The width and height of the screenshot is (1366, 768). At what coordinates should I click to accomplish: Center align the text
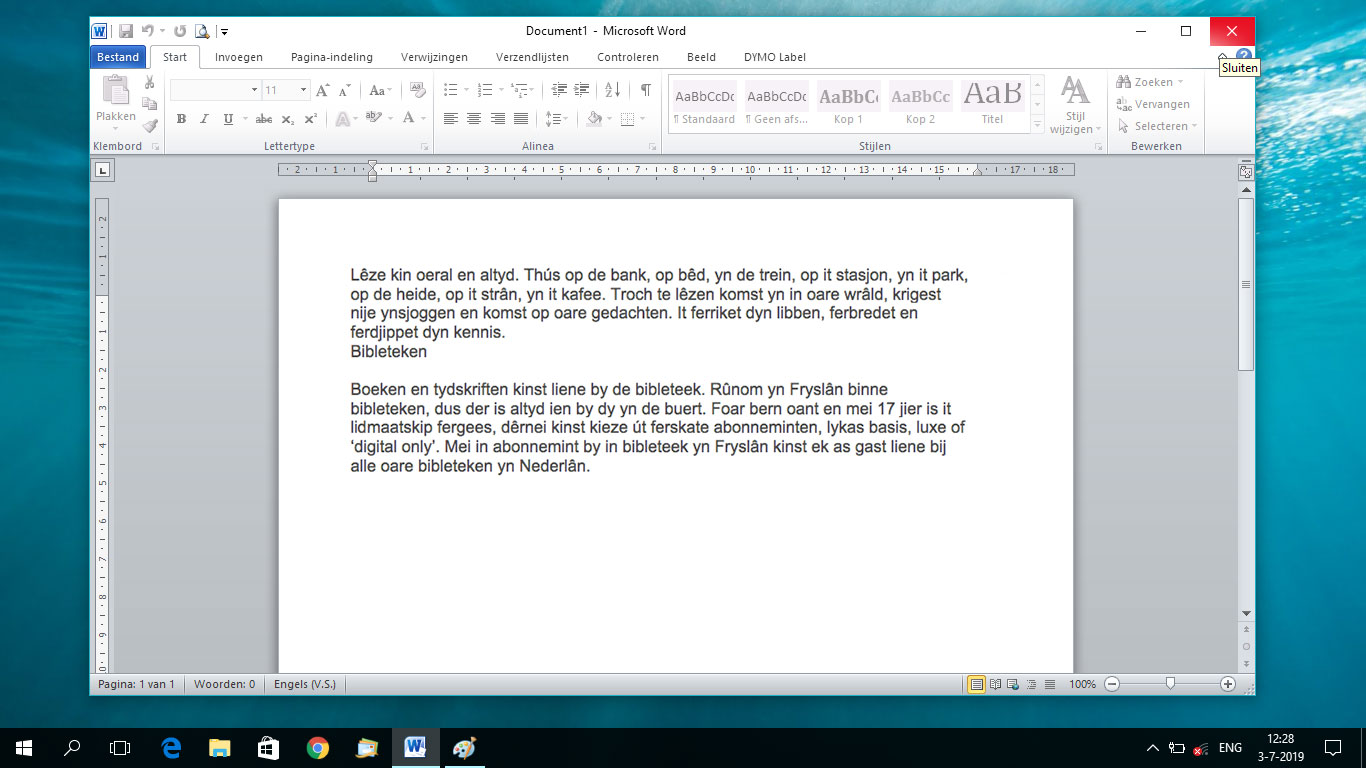474,119
